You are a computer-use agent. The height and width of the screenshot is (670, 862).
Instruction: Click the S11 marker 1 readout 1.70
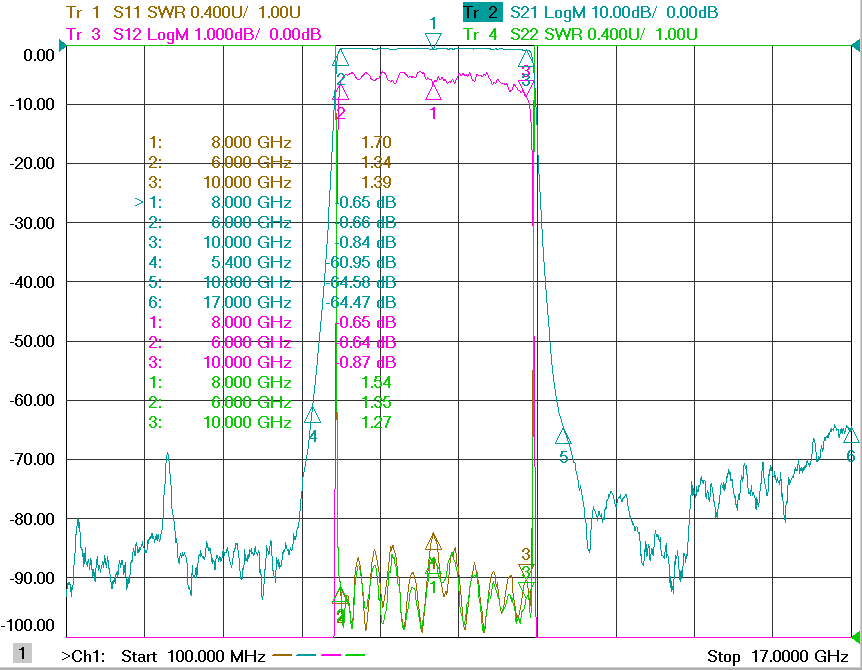coord(376,142)
